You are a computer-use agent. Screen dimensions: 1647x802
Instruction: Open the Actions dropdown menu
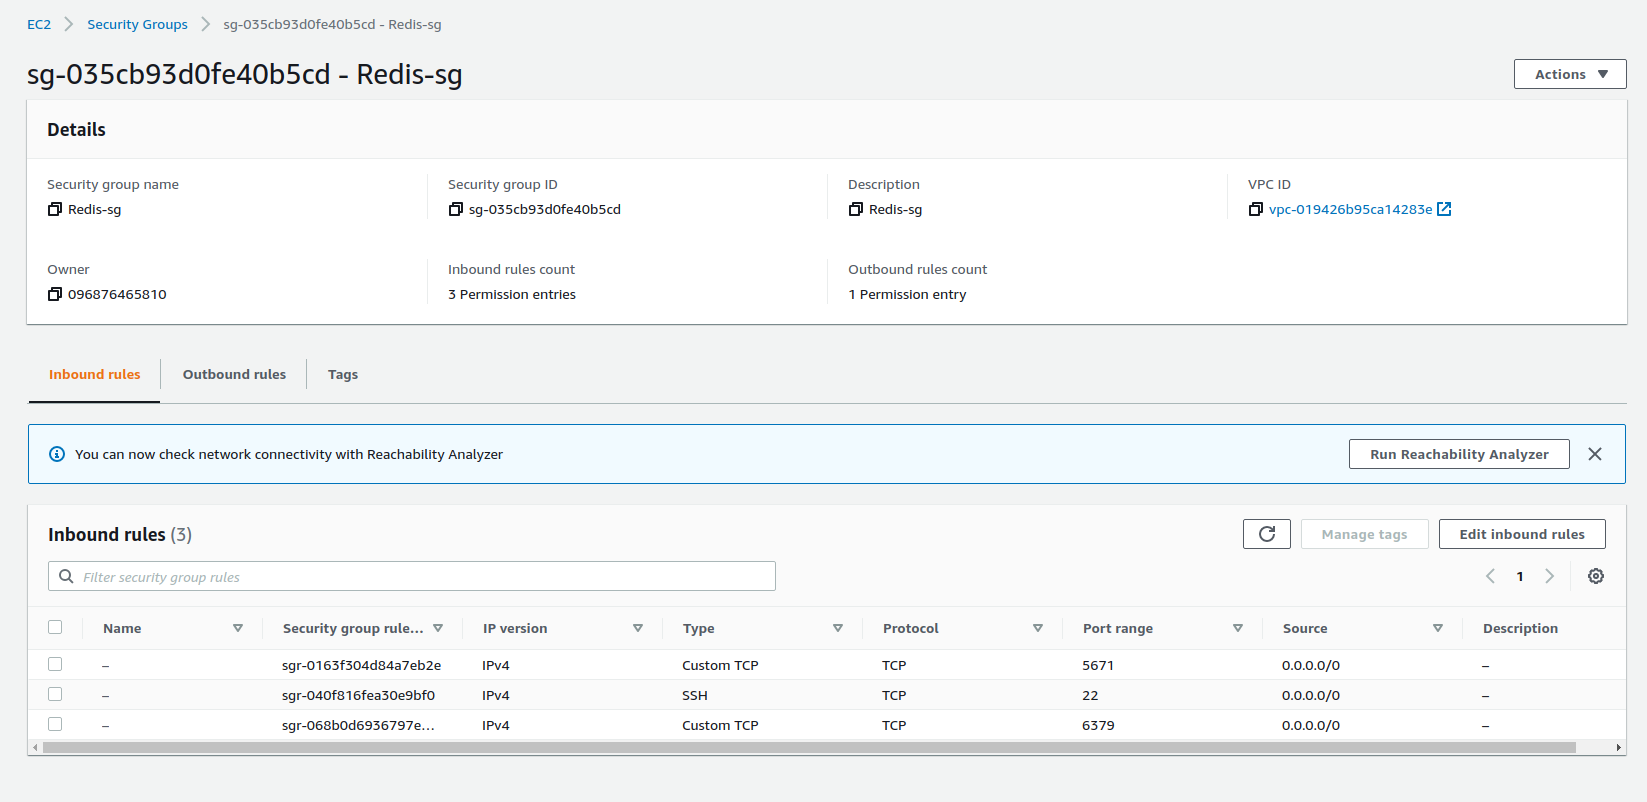(x=1570, y=74)
